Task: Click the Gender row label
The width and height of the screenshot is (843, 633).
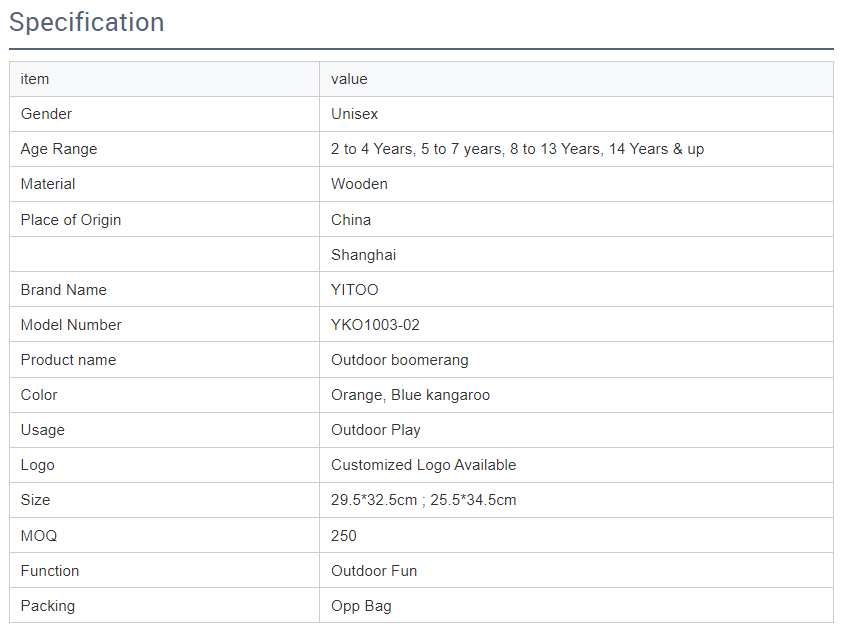Action: (46, 114)
